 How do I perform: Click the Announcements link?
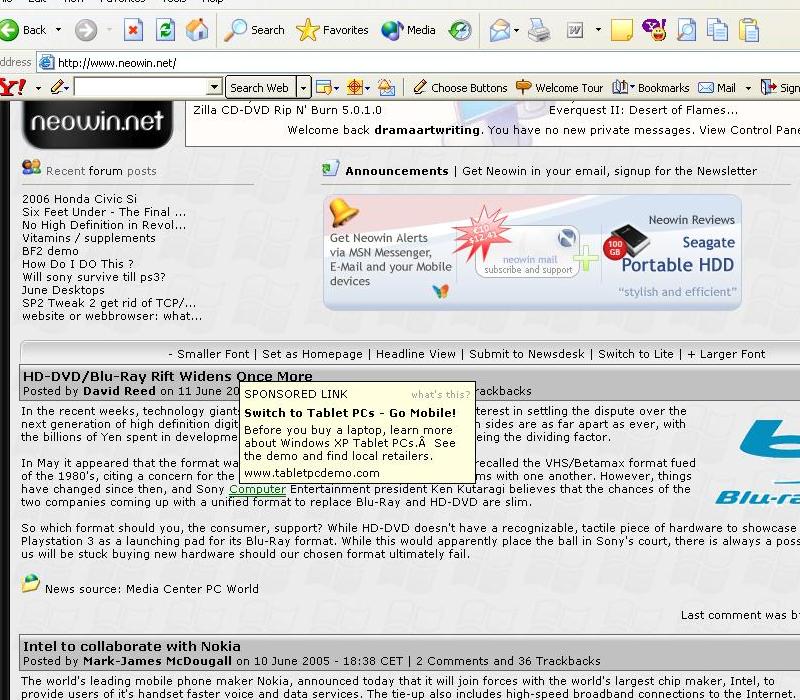pos(396,171)
